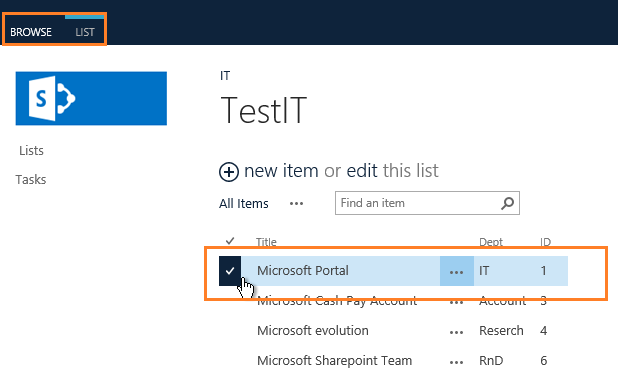This screenshot has height=381, width=618.
Task: Sort by the Title column header
Action: coord(266,242)
